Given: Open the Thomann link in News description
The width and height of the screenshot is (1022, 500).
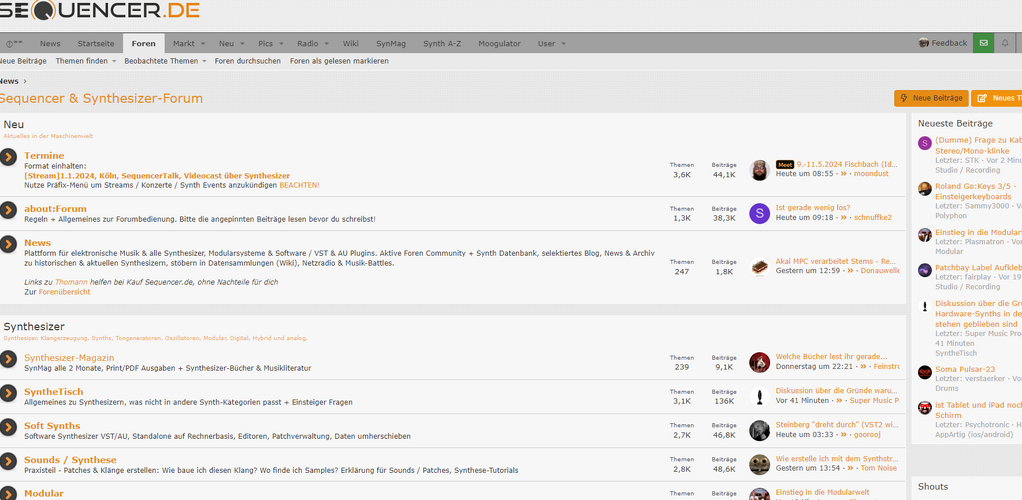Looking at the screenshot, I should pyautogui.click(x=70, y=282).
